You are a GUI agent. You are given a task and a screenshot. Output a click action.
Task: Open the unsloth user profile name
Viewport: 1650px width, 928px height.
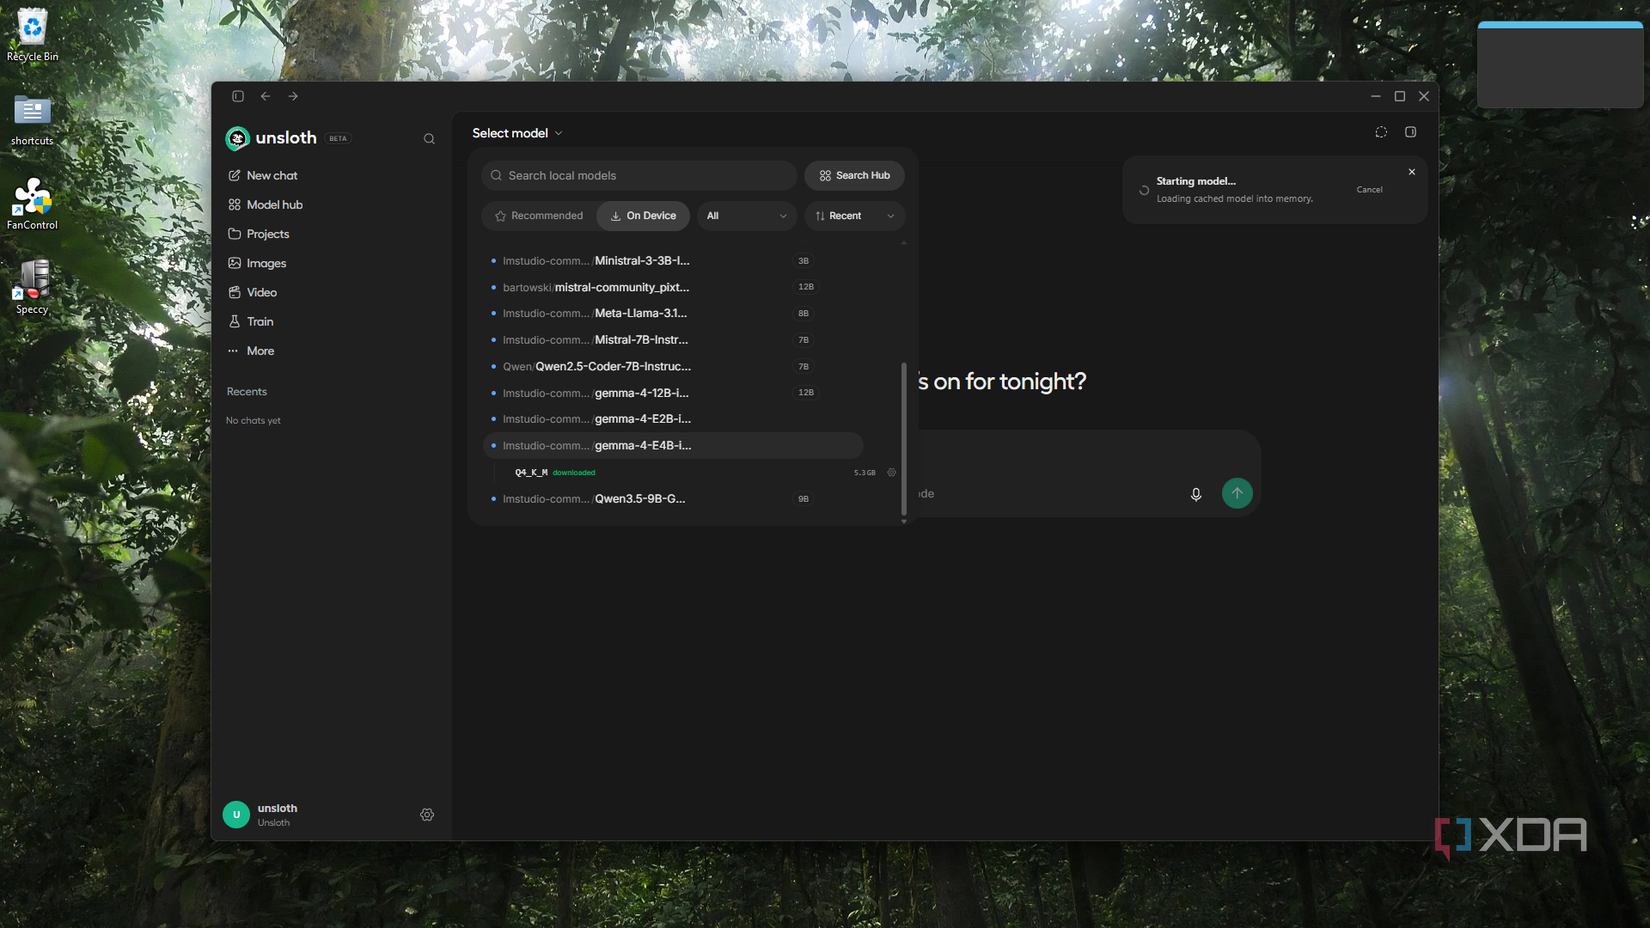[277, 808]
